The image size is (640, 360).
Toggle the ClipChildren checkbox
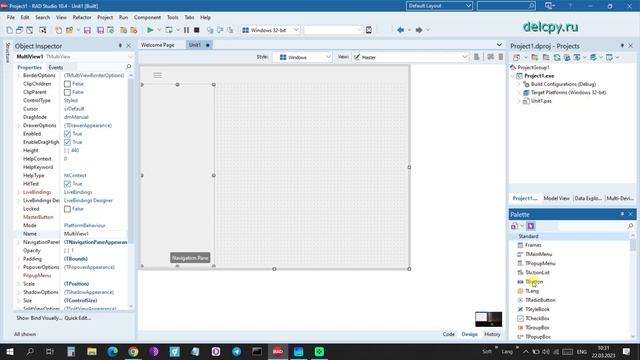(x=67, y=84)
